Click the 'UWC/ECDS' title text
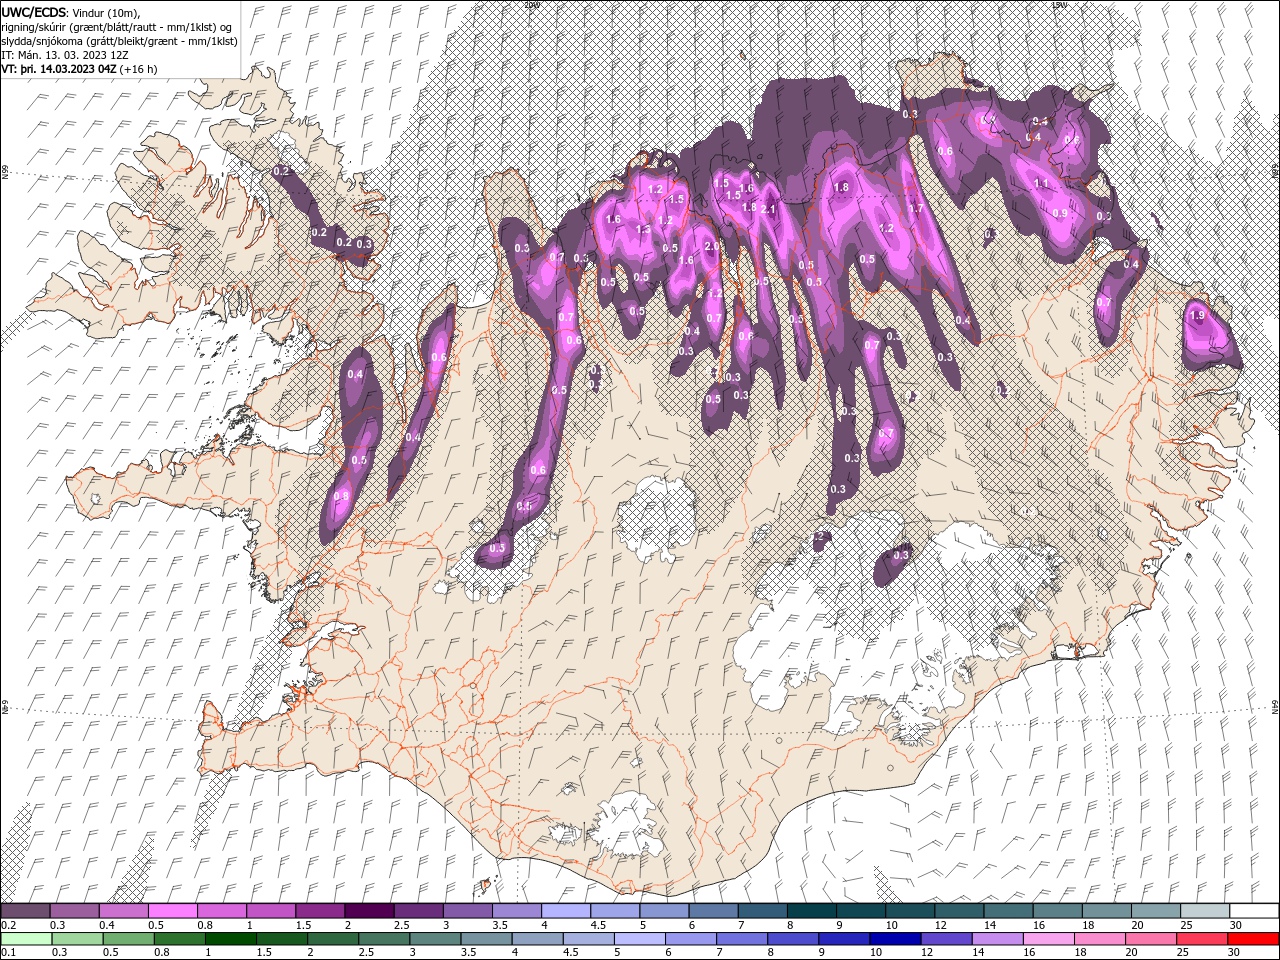Screen dimensions: 1280x960 tap(34, 12)
